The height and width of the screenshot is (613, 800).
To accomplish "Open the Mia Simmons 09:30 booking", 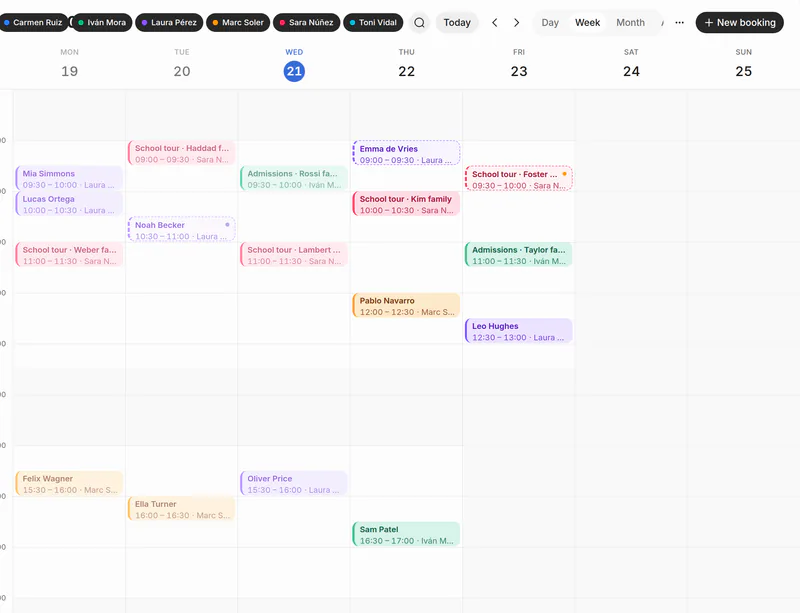I will click(x=69, y=179).
